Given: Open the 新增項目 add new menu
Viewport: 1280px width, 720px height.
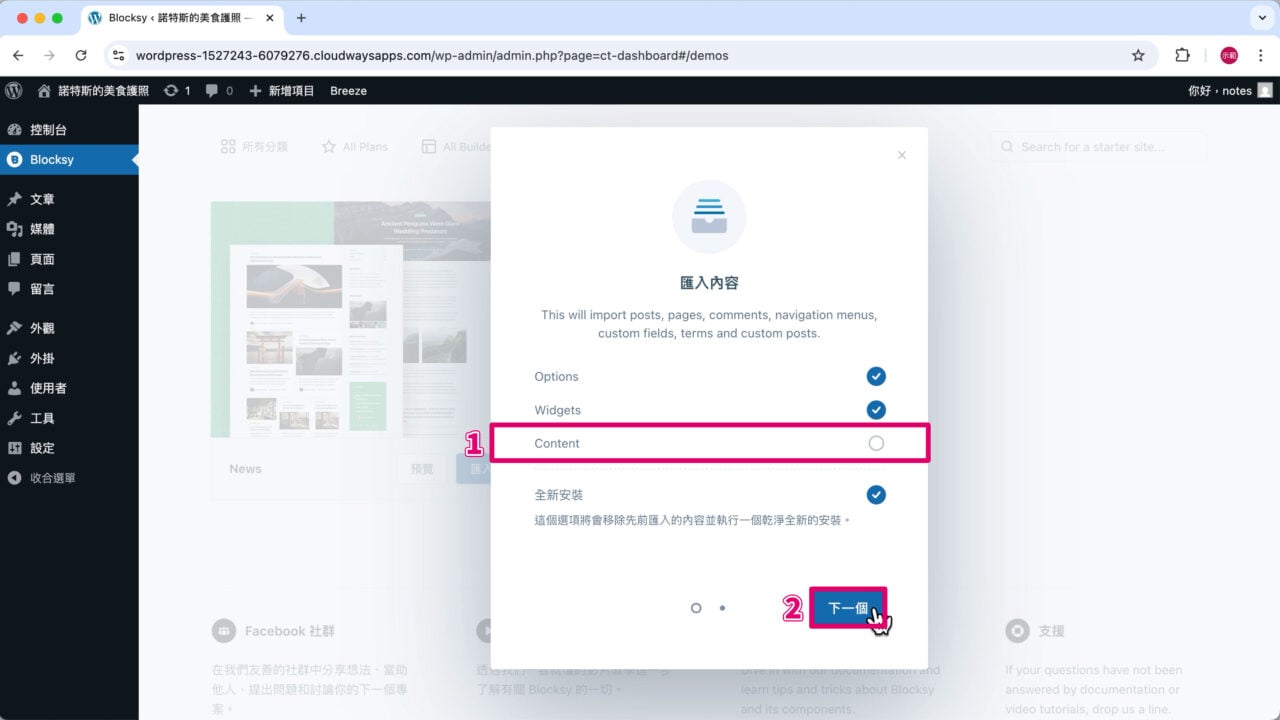Looking at the screenshot, I should pos(282,90).
